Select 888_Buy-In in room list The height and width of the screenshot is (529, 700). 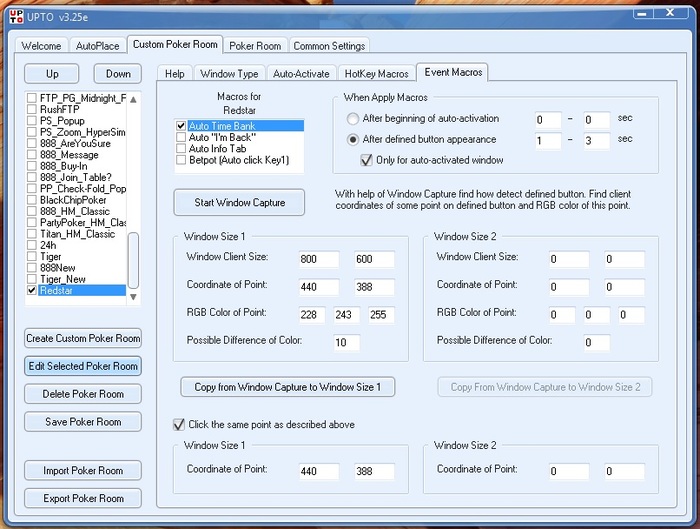coord(63,166)
